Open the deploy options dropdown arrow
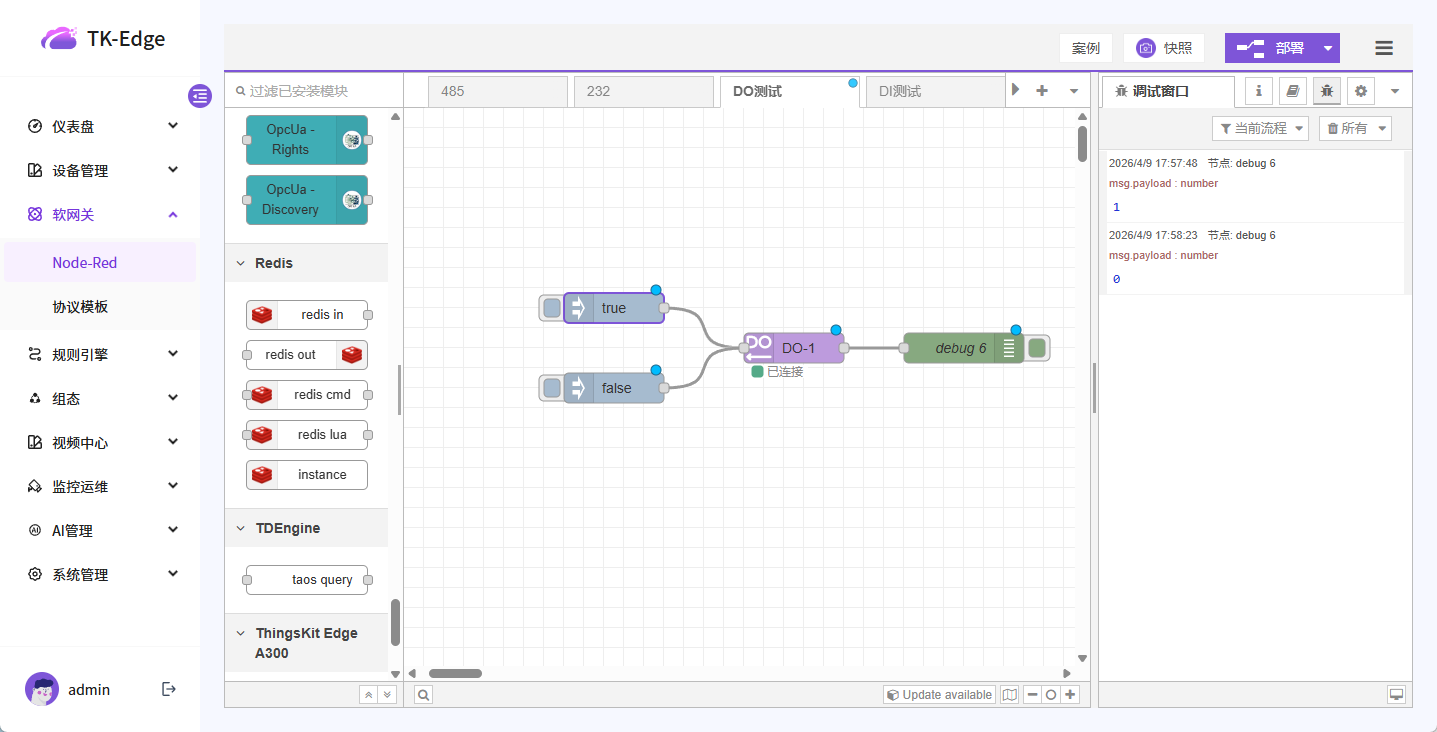Viewport: 1437px width, 732px height. (x=1327, y=48)
